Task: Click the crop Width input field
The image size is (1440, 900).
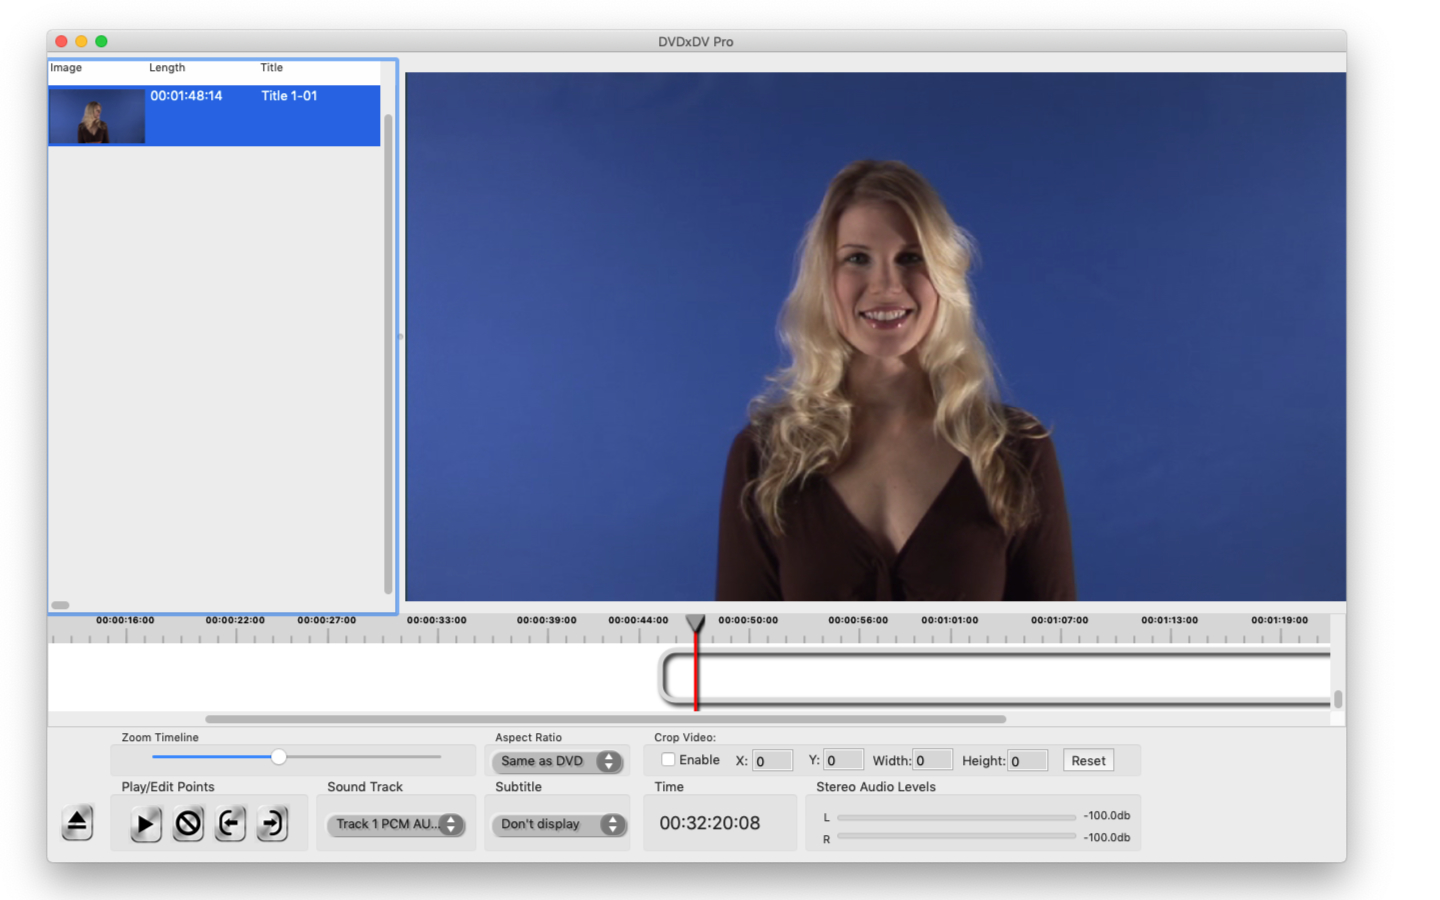Action: click(931, 761)
